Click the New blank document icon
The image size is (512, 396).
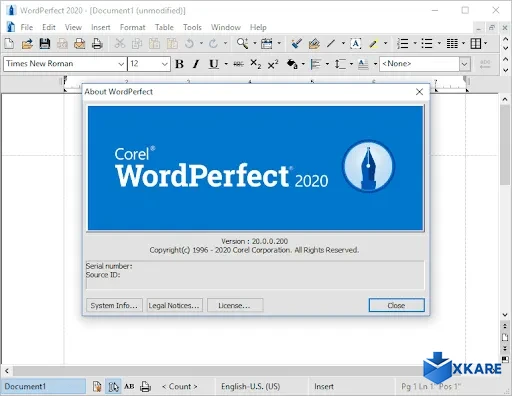pos(9,43)
